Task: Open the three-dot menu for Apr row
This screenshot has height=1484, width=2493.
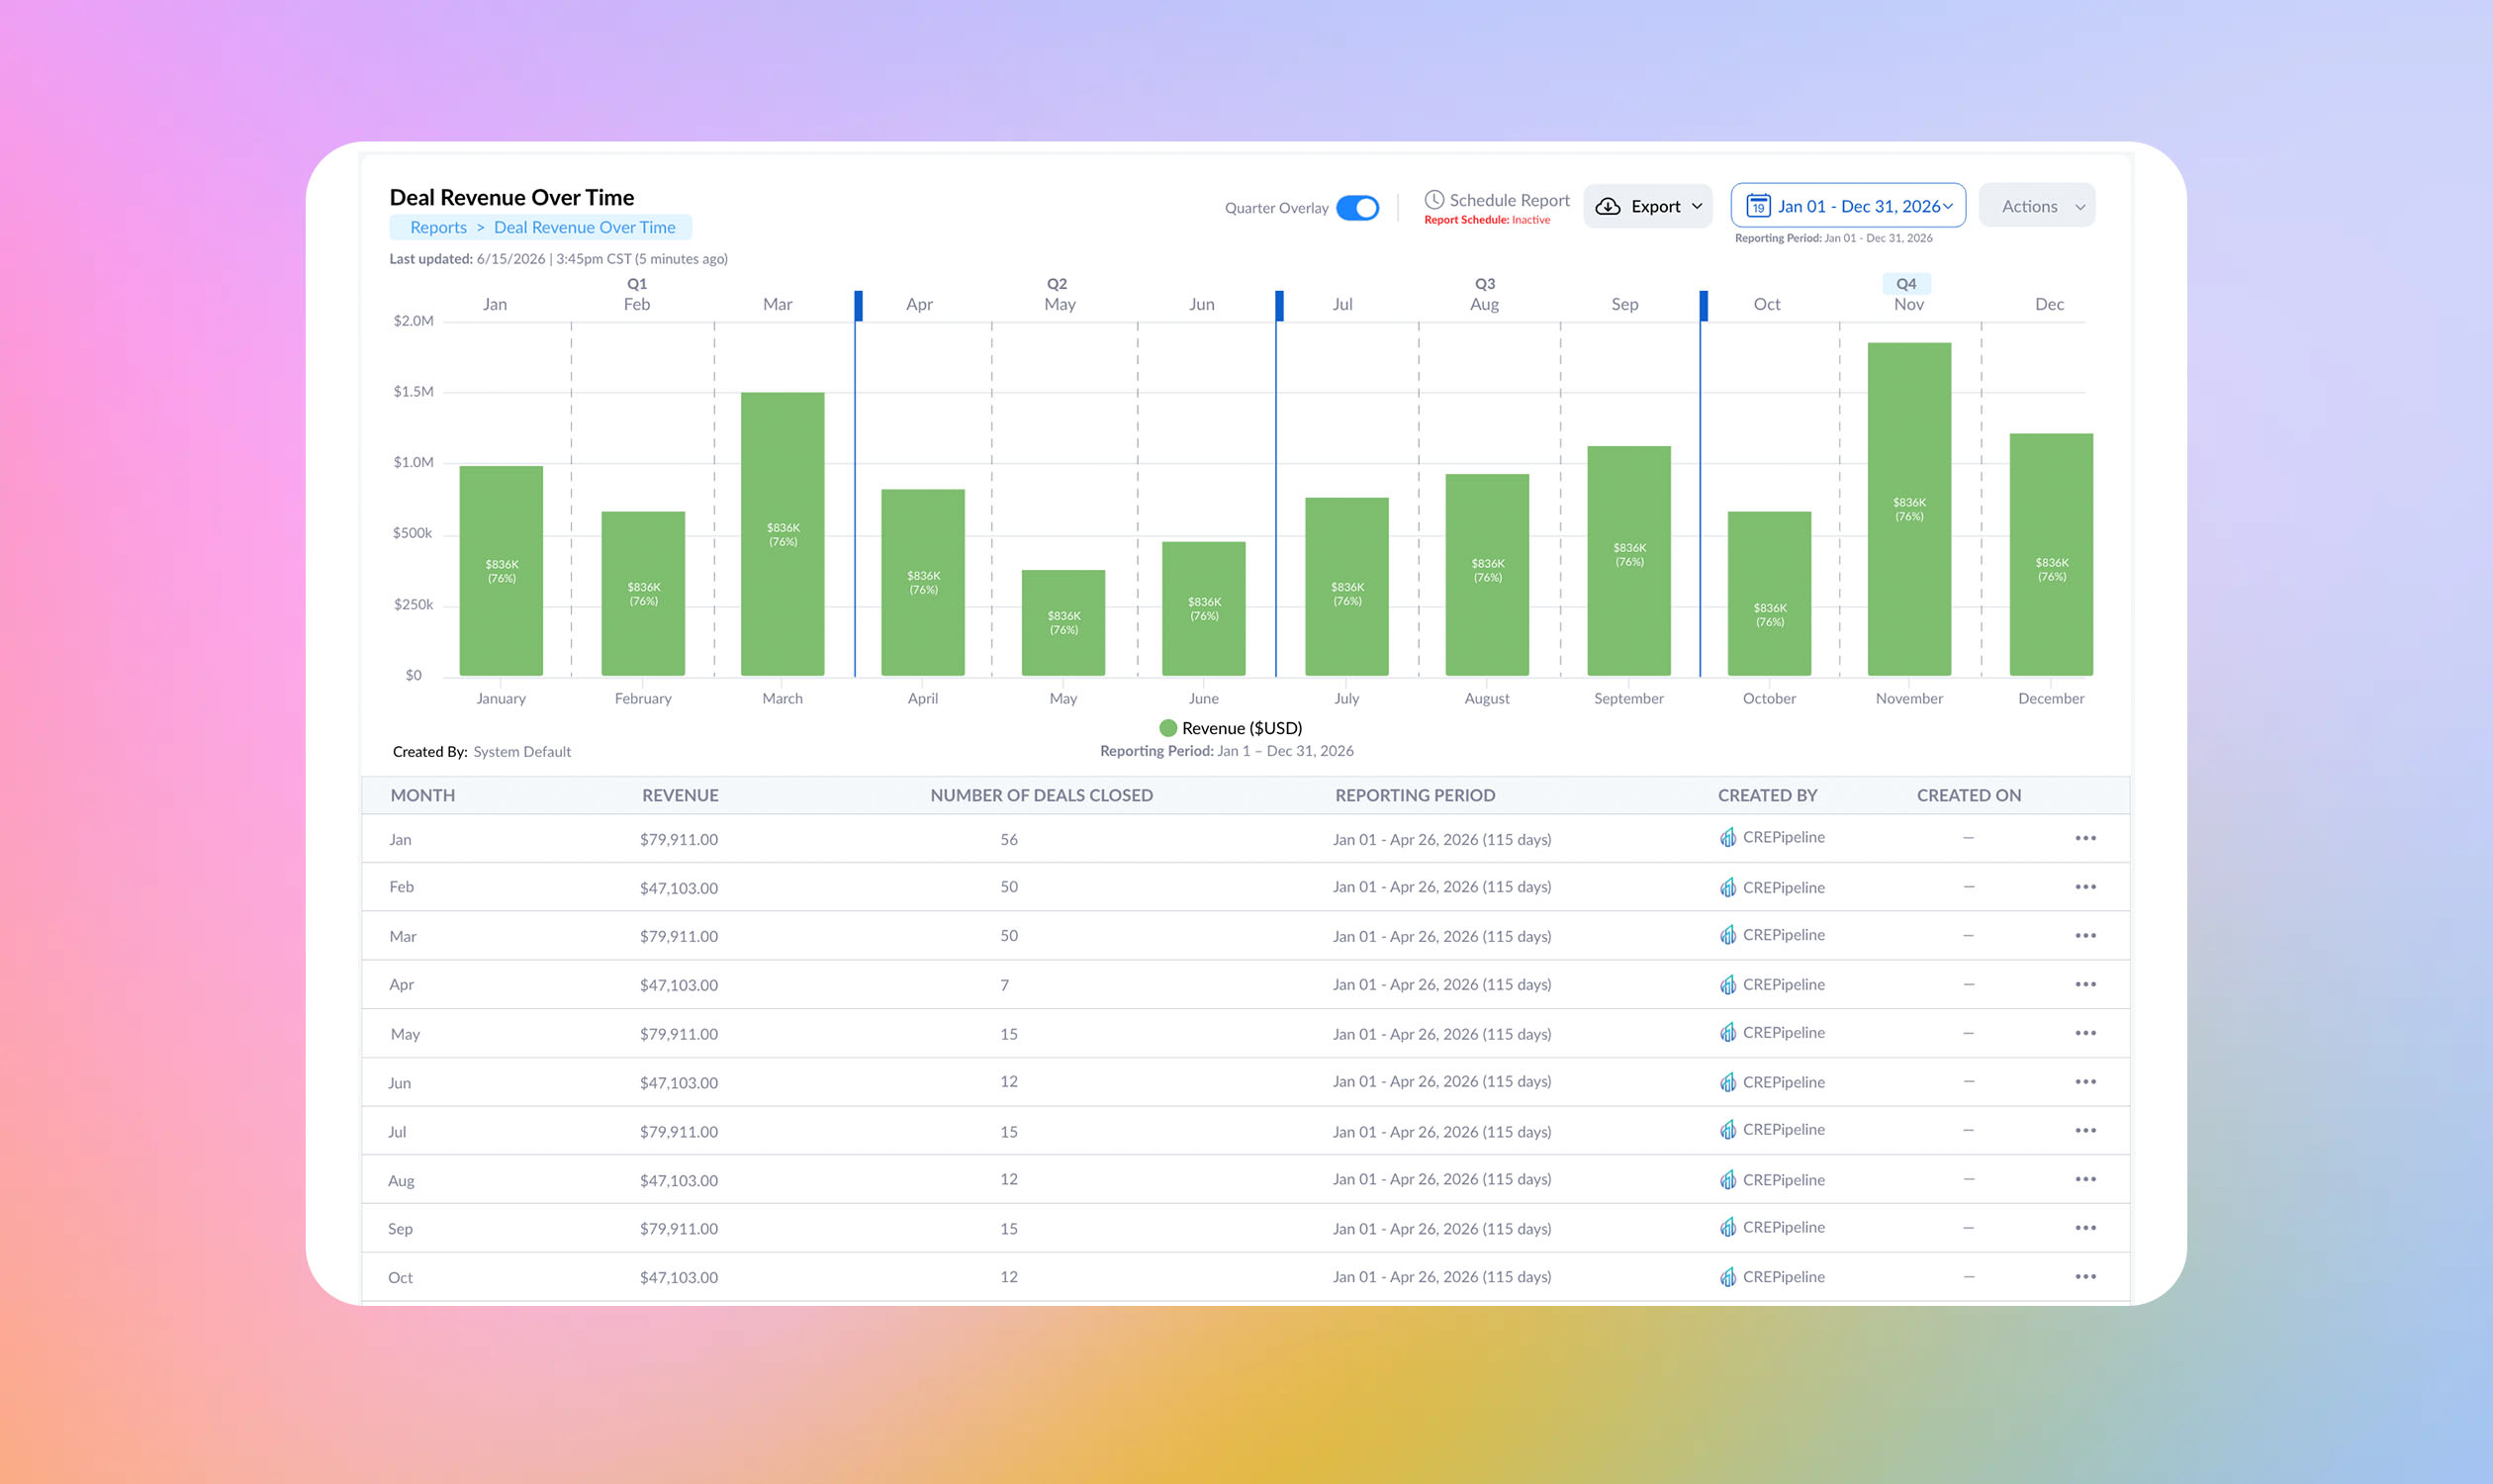Action: click(x=2085, y=984)
